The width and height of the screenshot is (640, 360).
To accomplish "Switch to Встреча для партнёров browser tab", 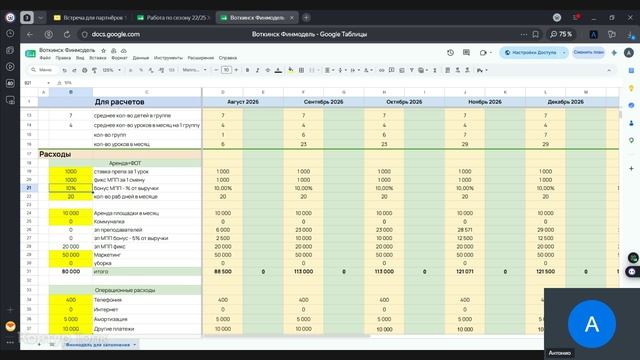I will click(91, 18).
